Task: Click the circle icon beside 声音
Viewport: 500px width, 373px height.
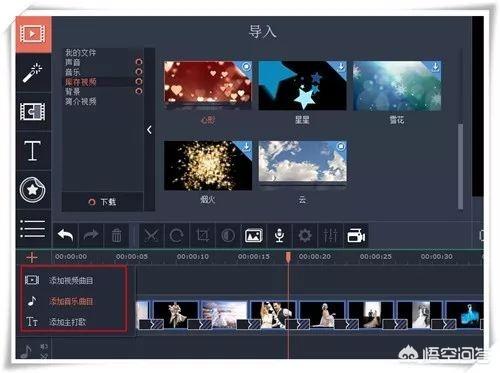Action: [139, 62]
